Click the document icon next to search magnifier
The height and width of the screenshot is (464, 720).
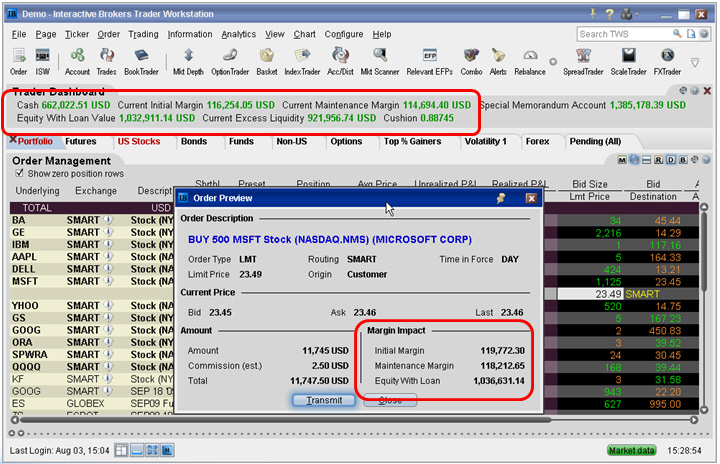click(x=691, y=34)
